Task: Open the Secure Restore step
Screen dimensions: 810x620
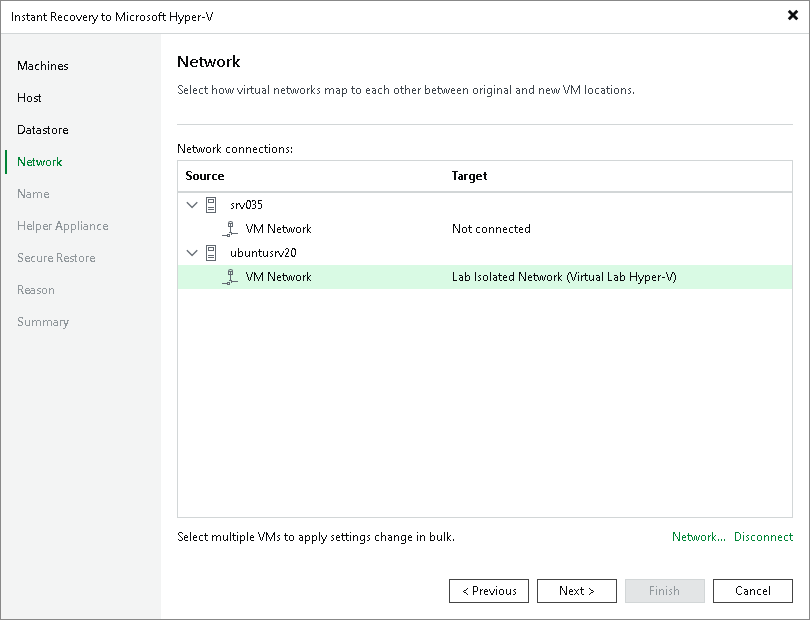Action: (x=56, y=258)
